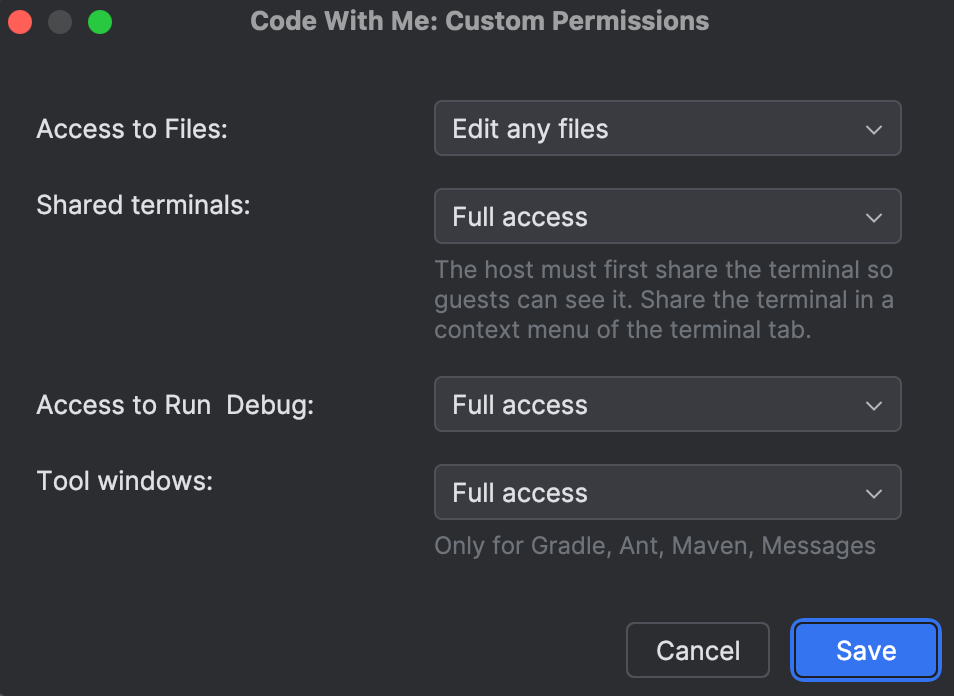
Task: Expand the Tool windows access dropdown
Action: coord(667,492)
